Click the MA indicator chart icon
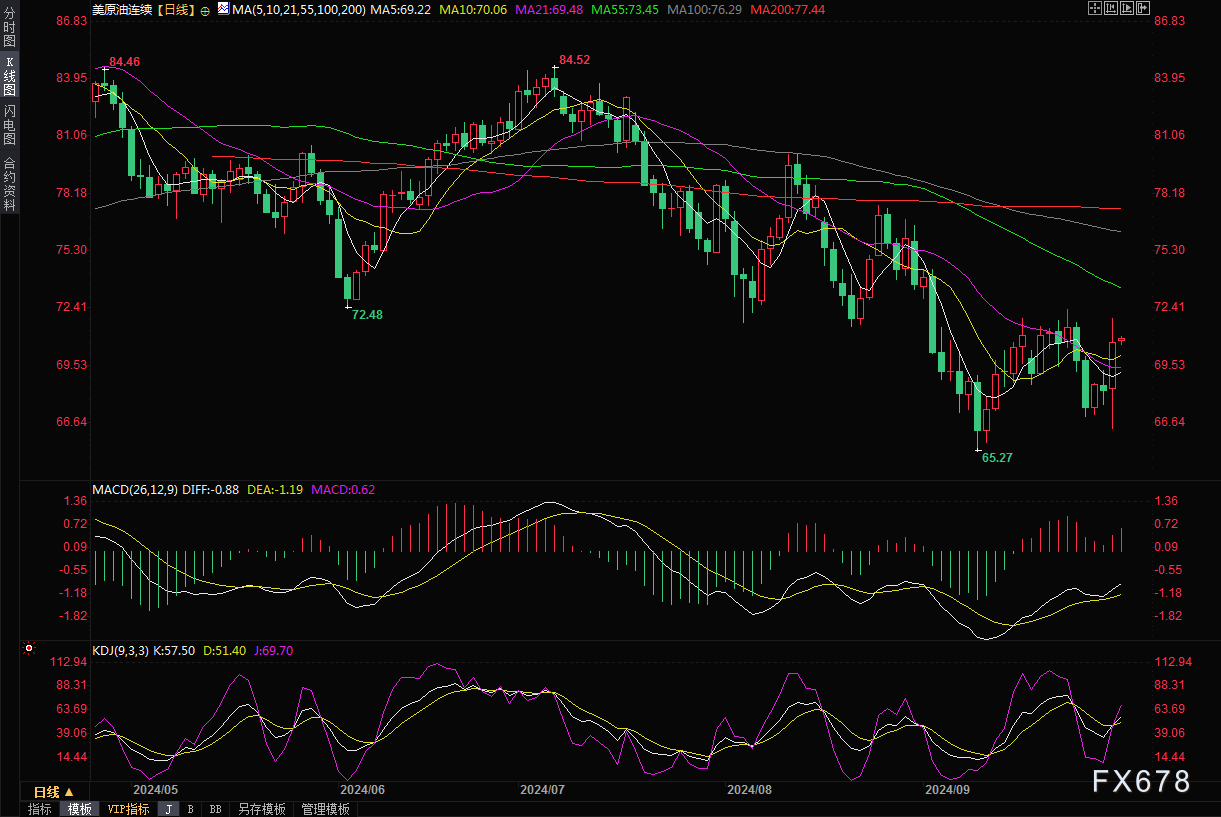 pos(222,9)
